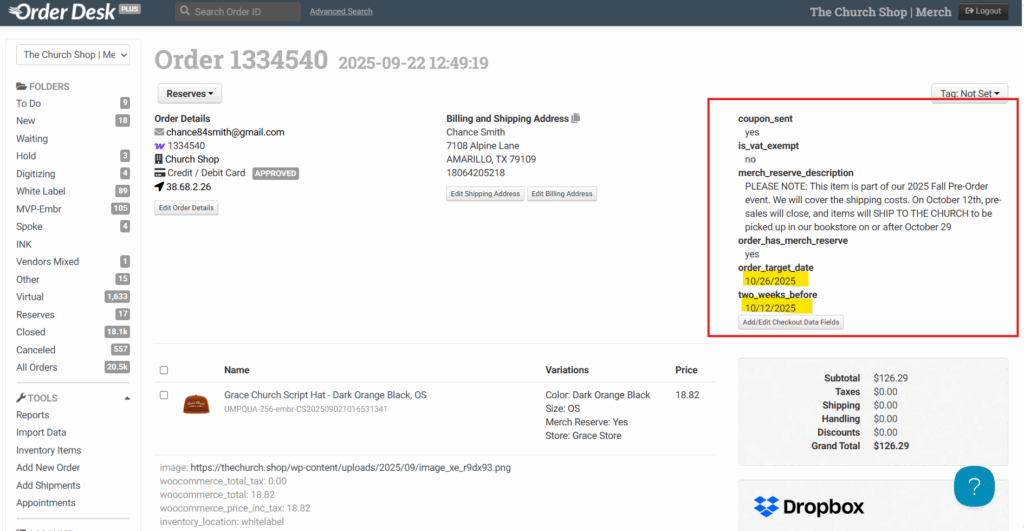
Task: Open the blue help question mark button
Action: tap(973, 486)
